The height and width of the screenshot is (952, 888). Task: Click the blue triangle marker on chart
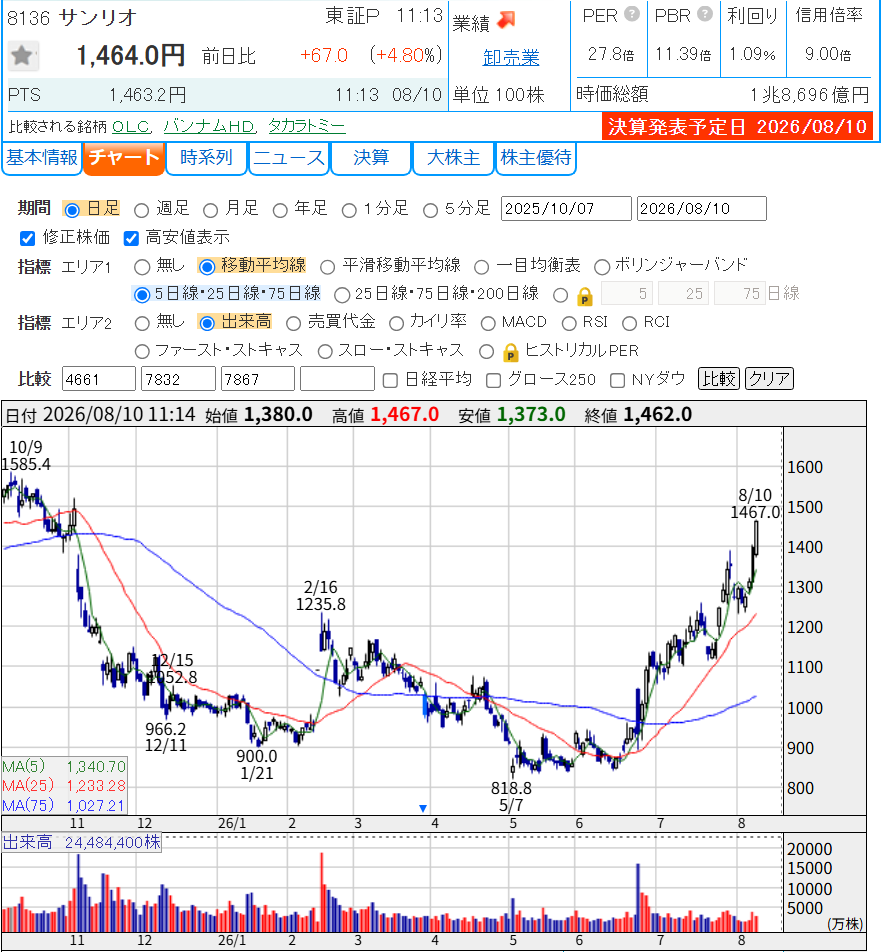point(423,808)
